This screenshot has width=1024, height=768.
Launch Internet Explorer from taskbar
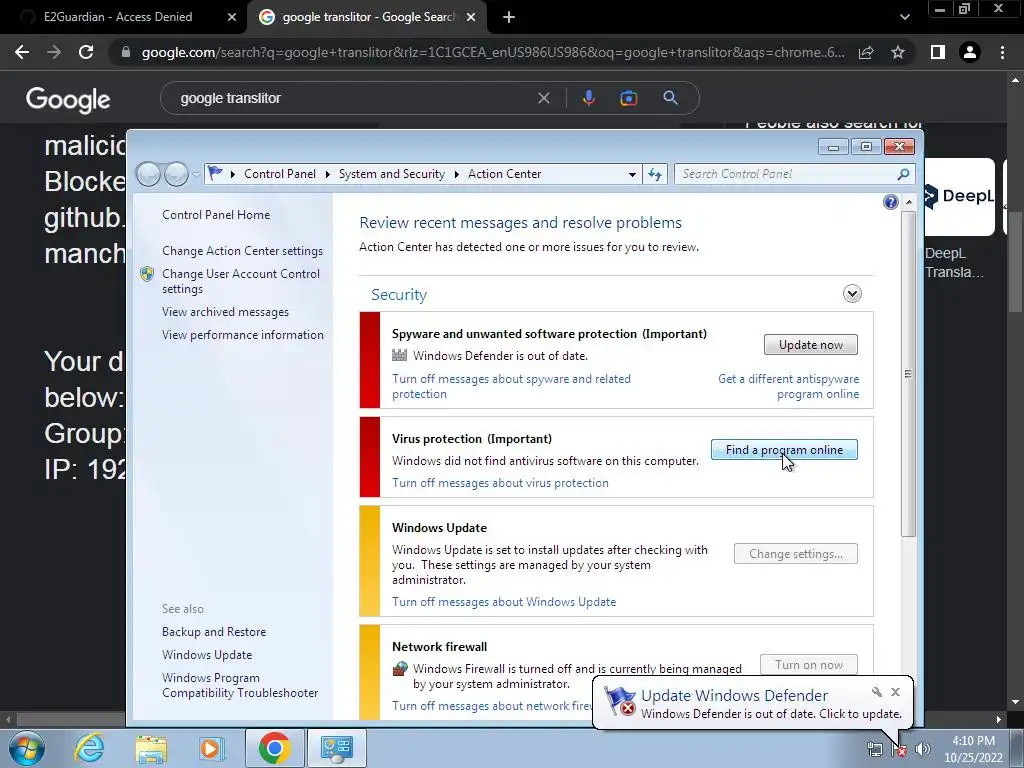tap(89, 748)
